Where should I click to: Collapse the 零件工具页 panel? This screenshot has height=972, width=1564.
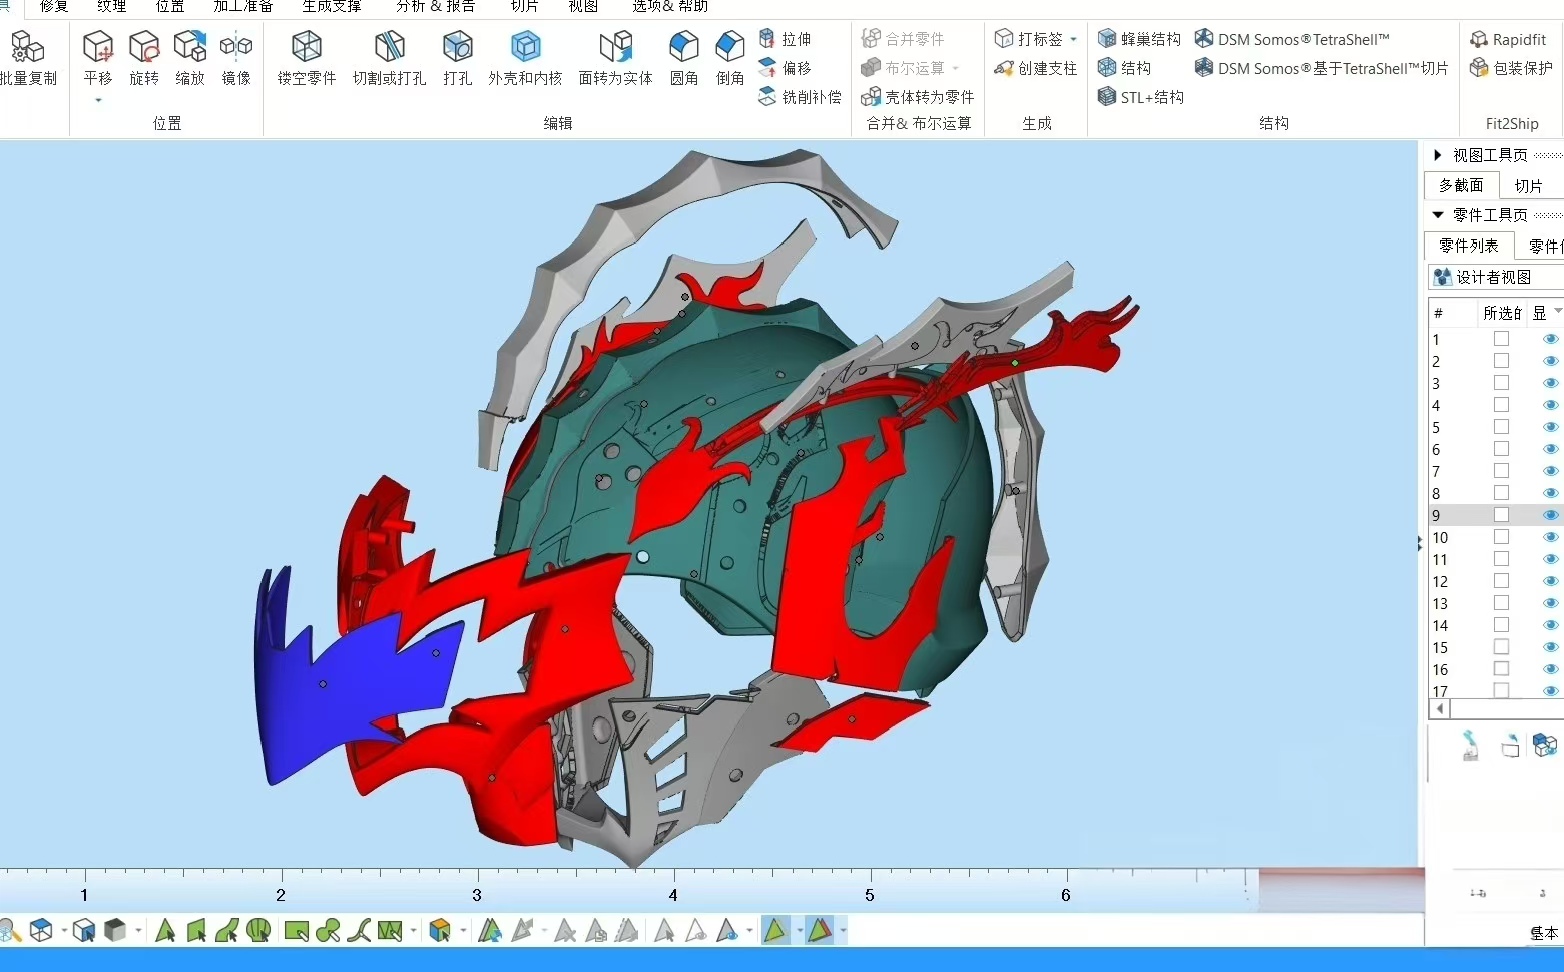(x=1438, y=215)
